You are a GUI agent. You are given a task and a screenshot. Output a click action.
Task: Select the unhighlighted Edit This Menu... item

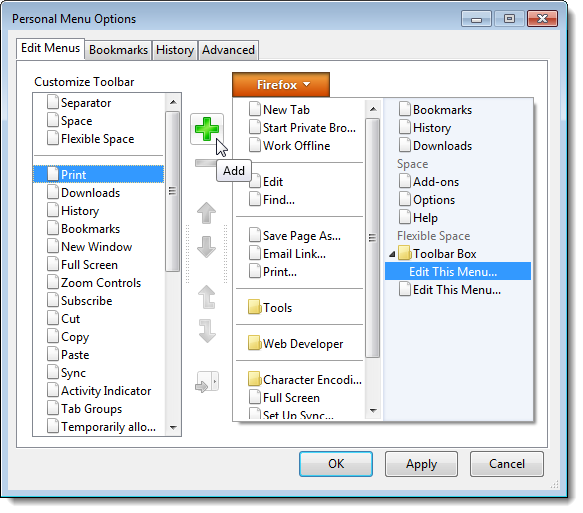click(x=457, y=289)
